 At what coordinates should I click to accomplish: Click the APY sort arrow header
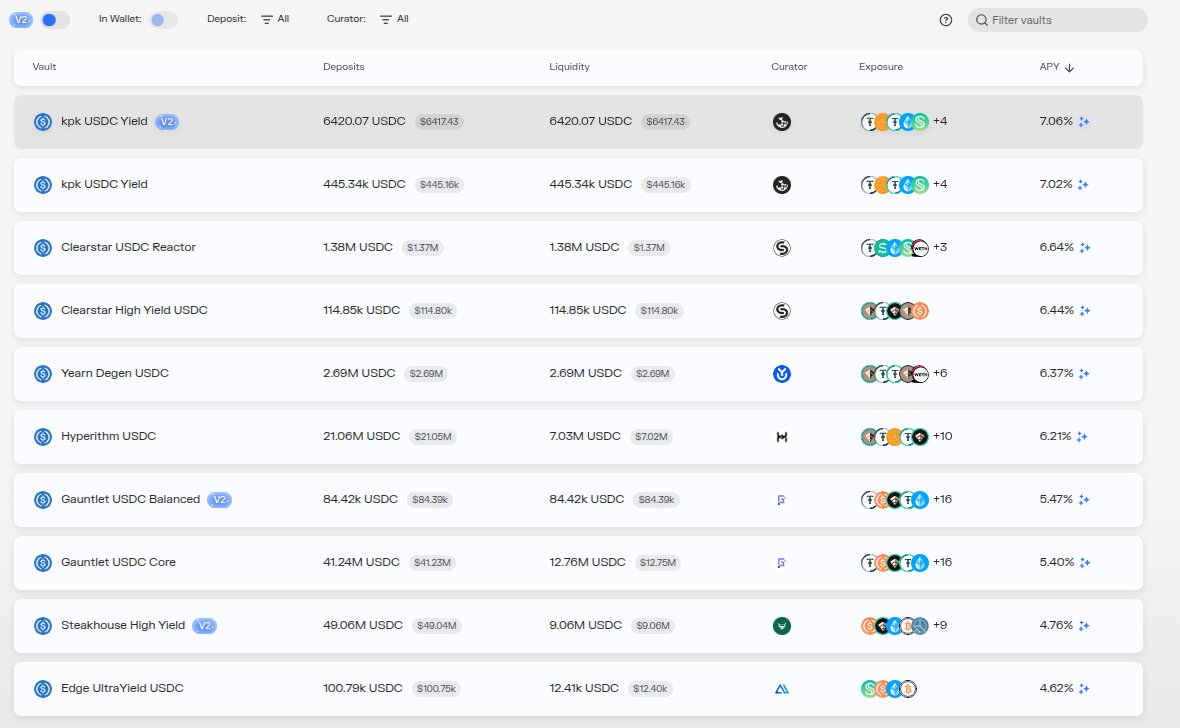click(x=1070, y=67)
